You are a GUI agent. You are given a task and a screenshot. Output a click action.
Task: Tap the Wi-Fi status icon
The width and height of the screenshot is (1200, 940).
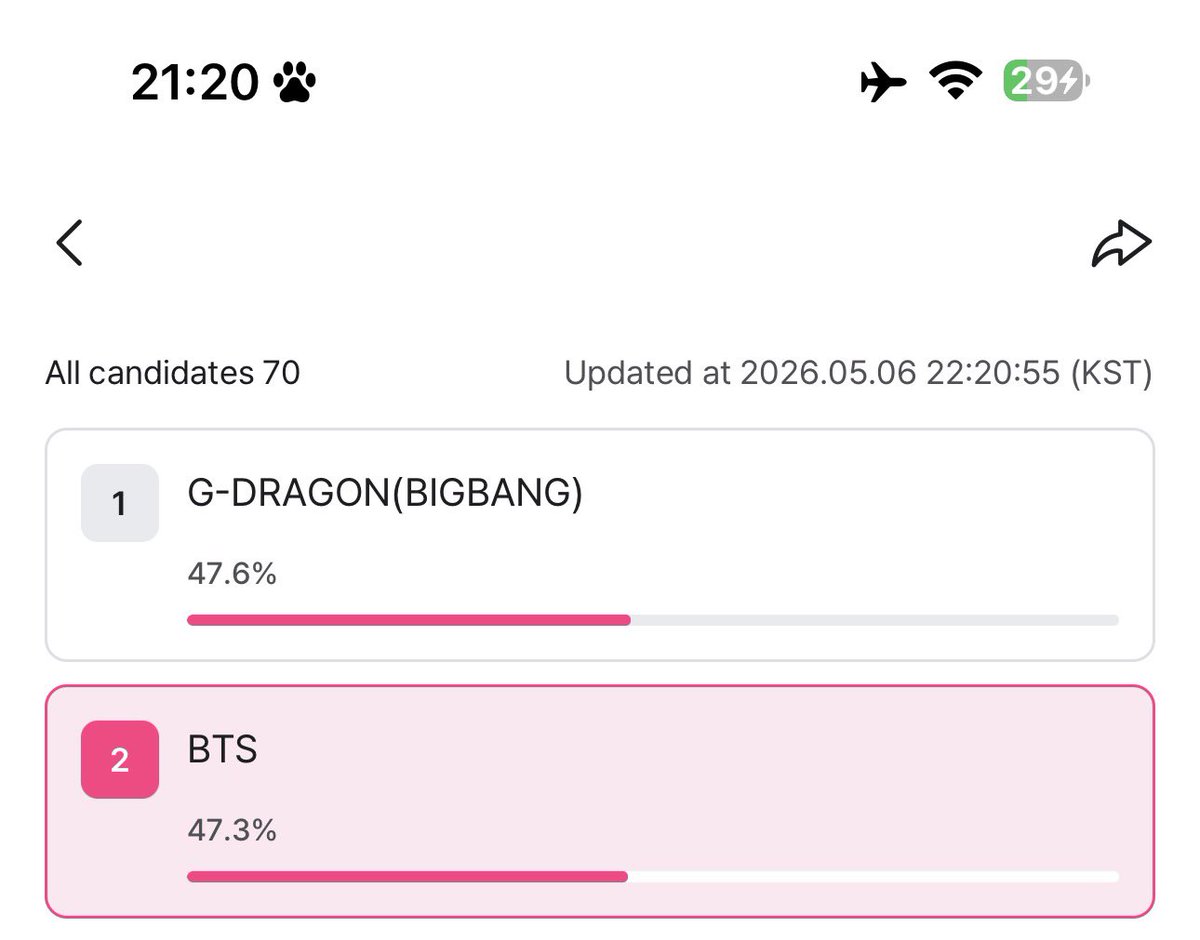pos(956,82)
